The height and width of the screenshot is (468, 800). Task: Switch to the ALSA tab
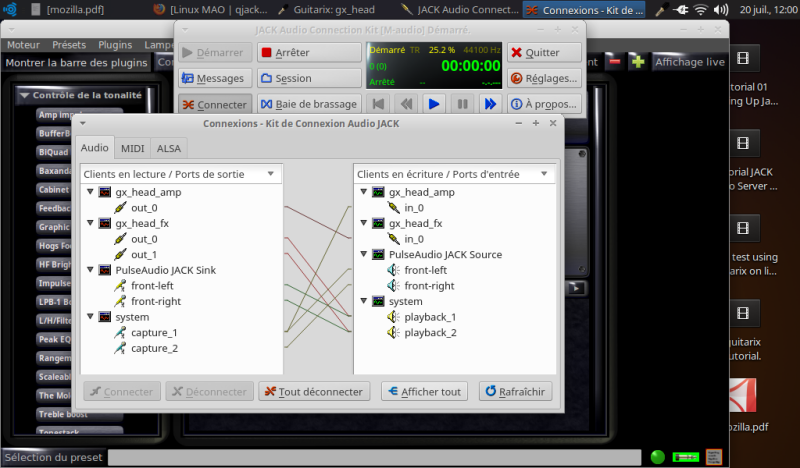(x=169, y=149)
